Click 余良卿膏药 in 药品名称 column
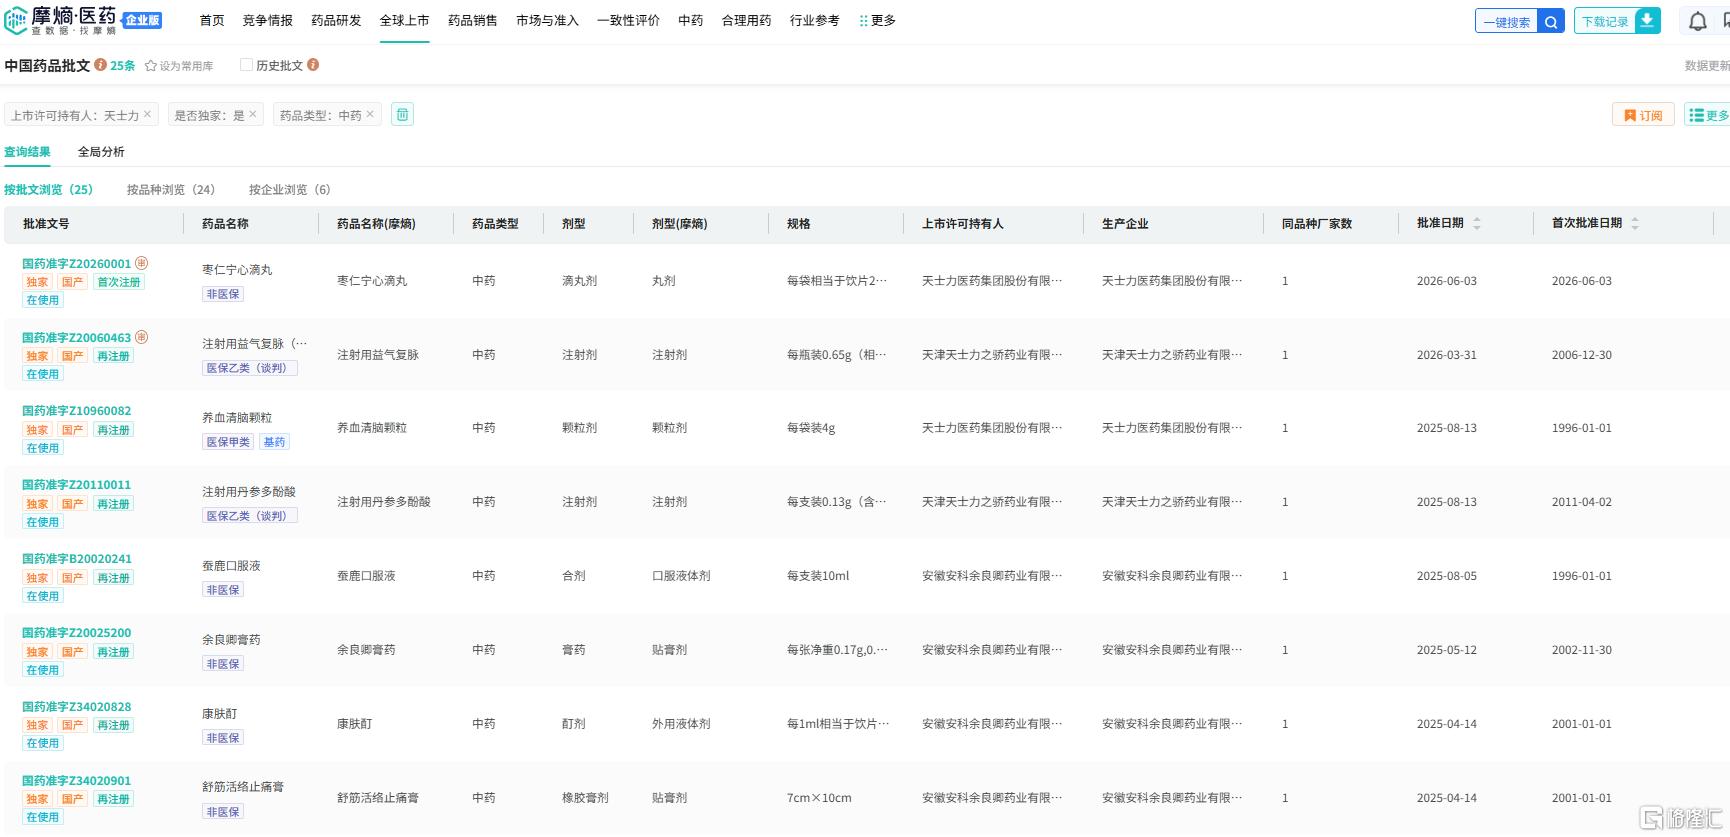 coord(231,640)
